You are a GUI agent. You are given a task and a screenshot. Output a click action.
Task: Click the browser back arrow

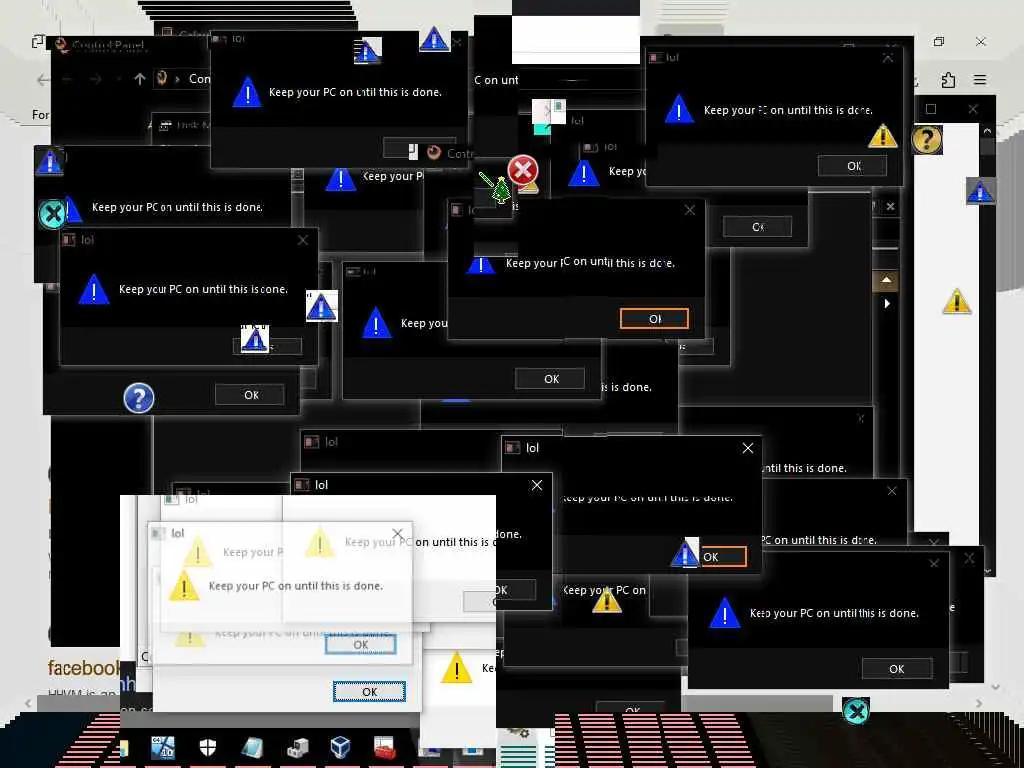44,80
